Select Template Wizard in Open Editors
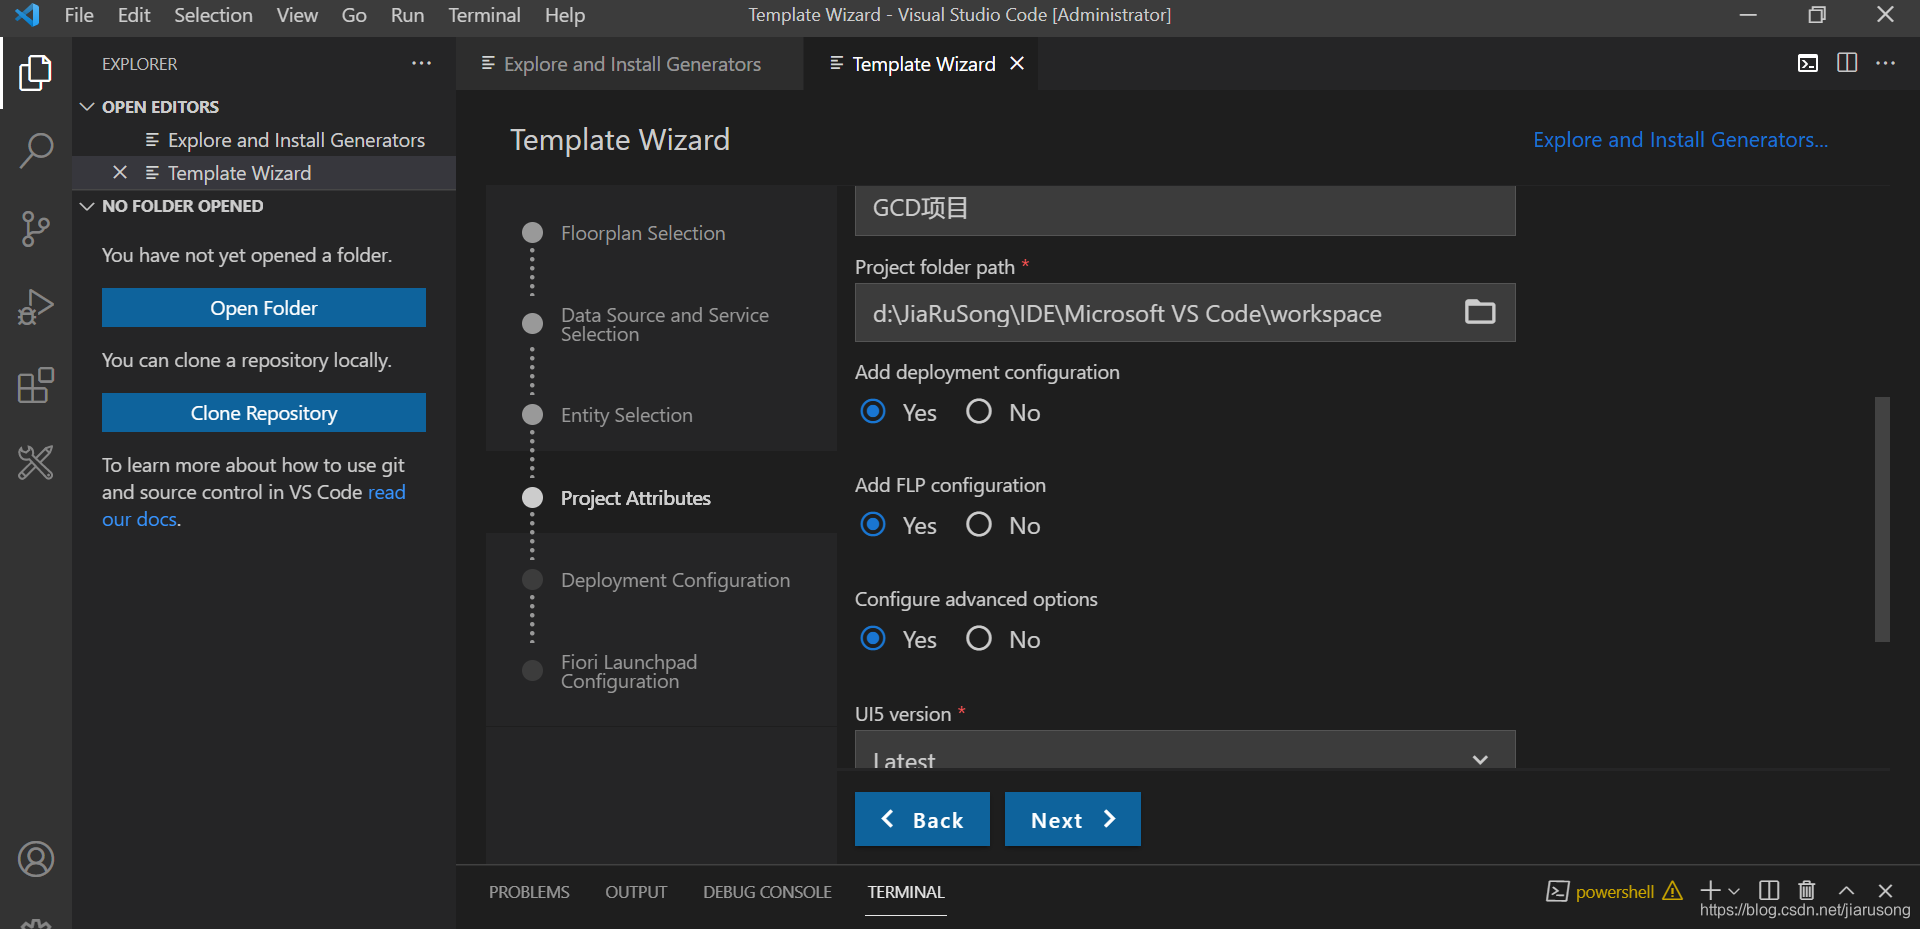This screenshot has height=929, width=1920. coord(264,173)
